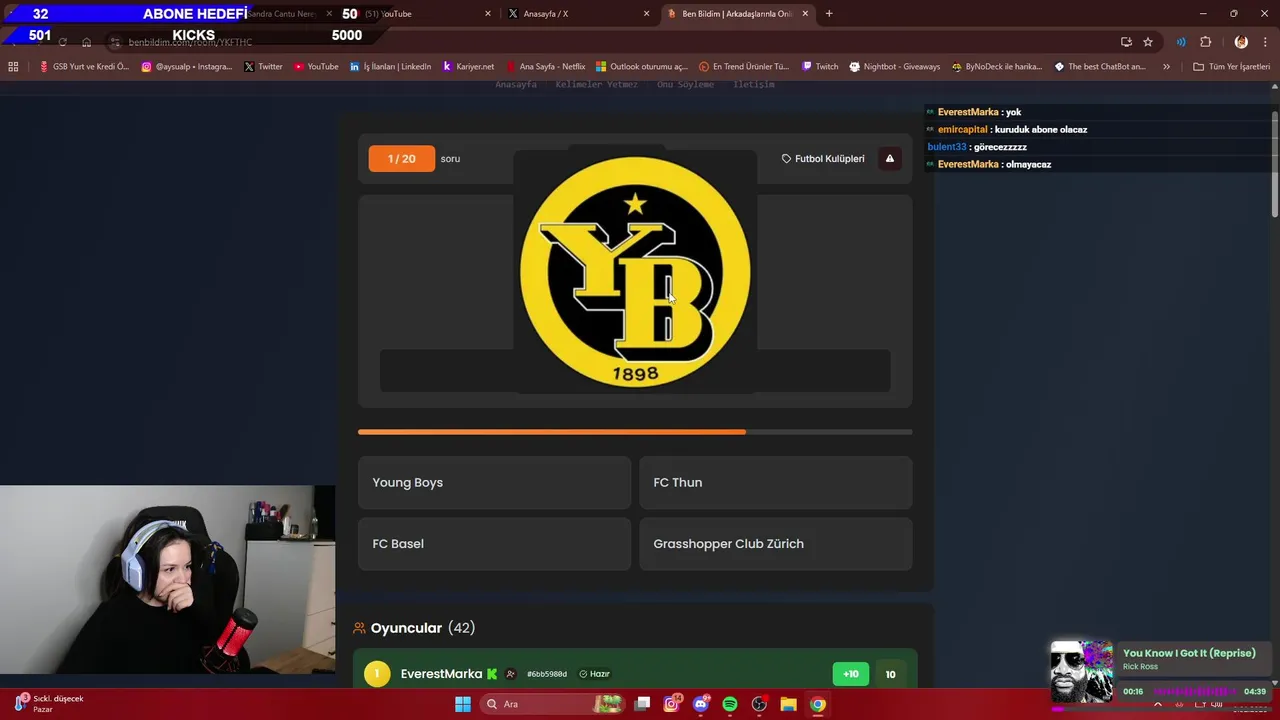This screenshot has height=720, width=1280.
Task: Open En Trend Ürünler bookmark
Action: (x=743, y=67)
